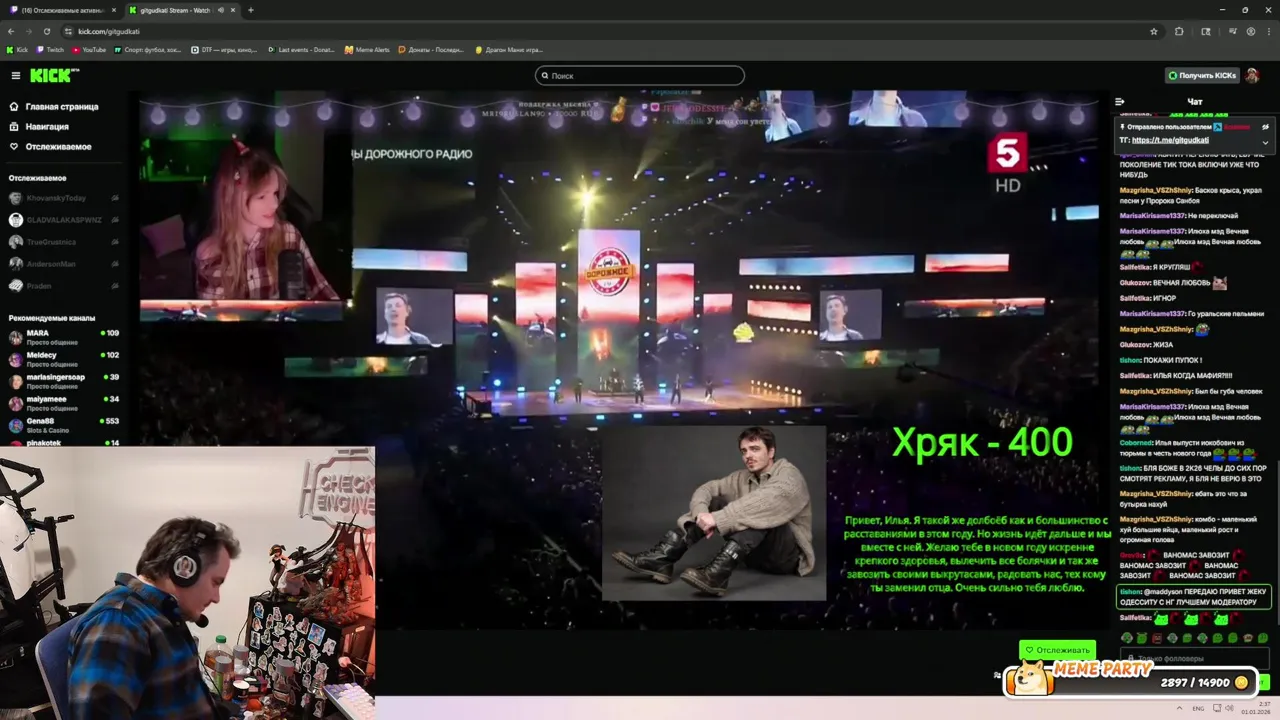Viewport: 1280px width, 720px height.
Task: Close the Twitch browser tab
Action: pyautogui.click(x=113, y=10)
